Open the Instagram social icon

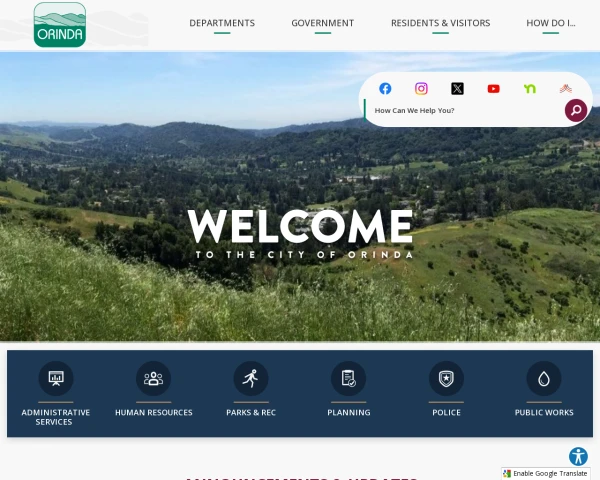[x=421, y=89]
